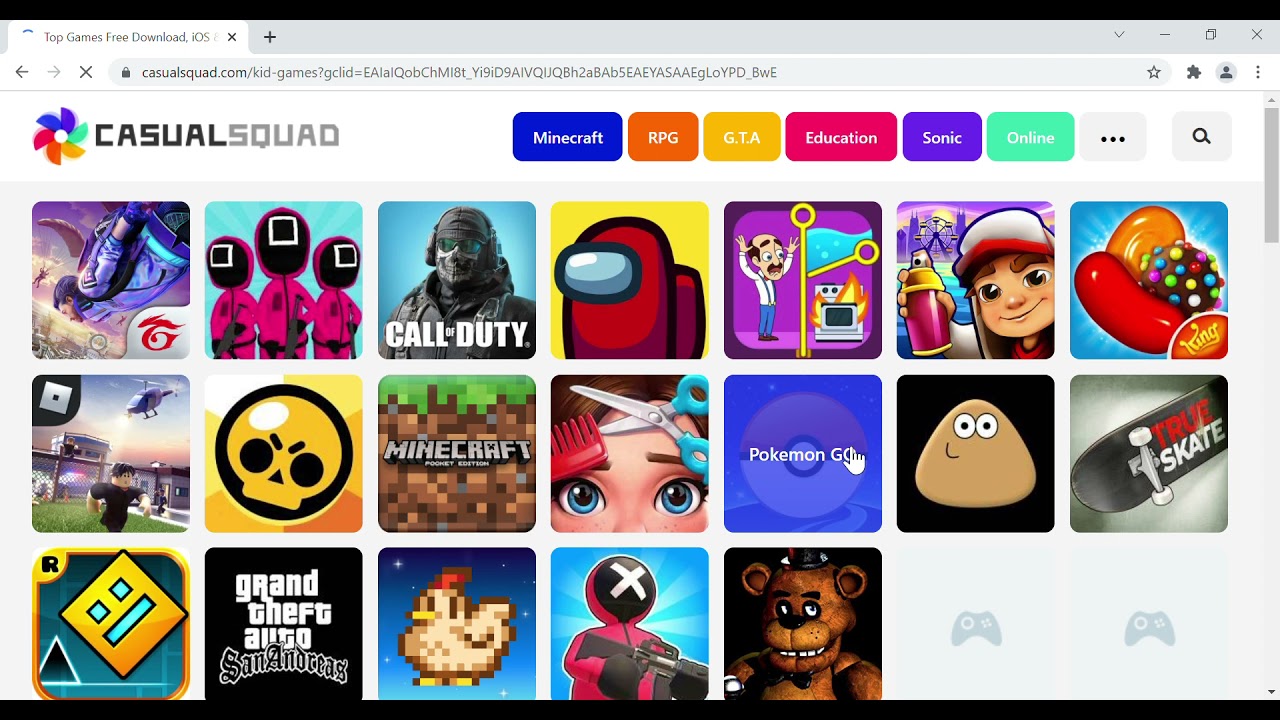Screen dimensions: 1280x720
Task: Click the page vertical scrollbar thumb
Action: (x=1271, y=175)
